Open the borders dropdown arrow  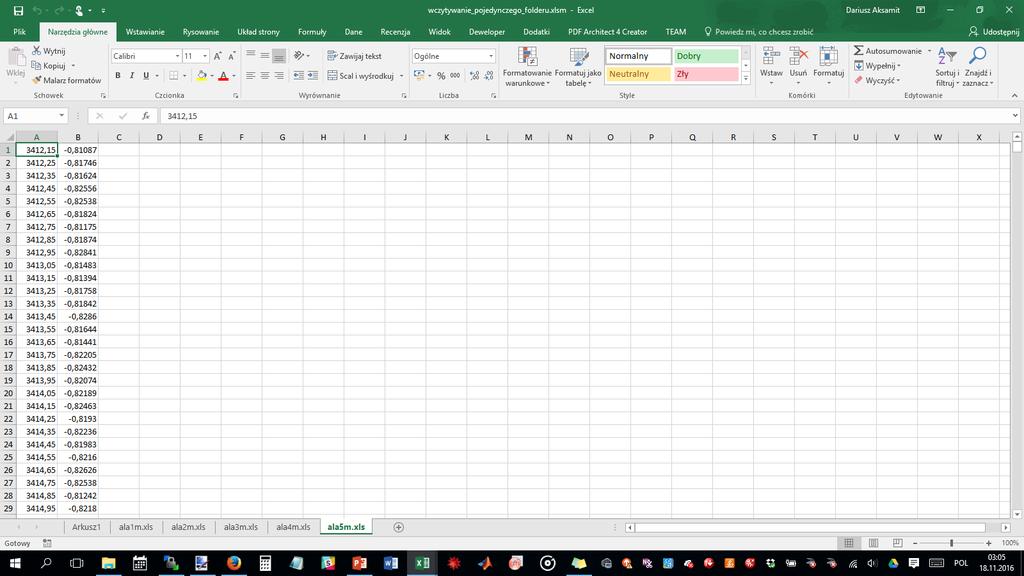[184, 76]
